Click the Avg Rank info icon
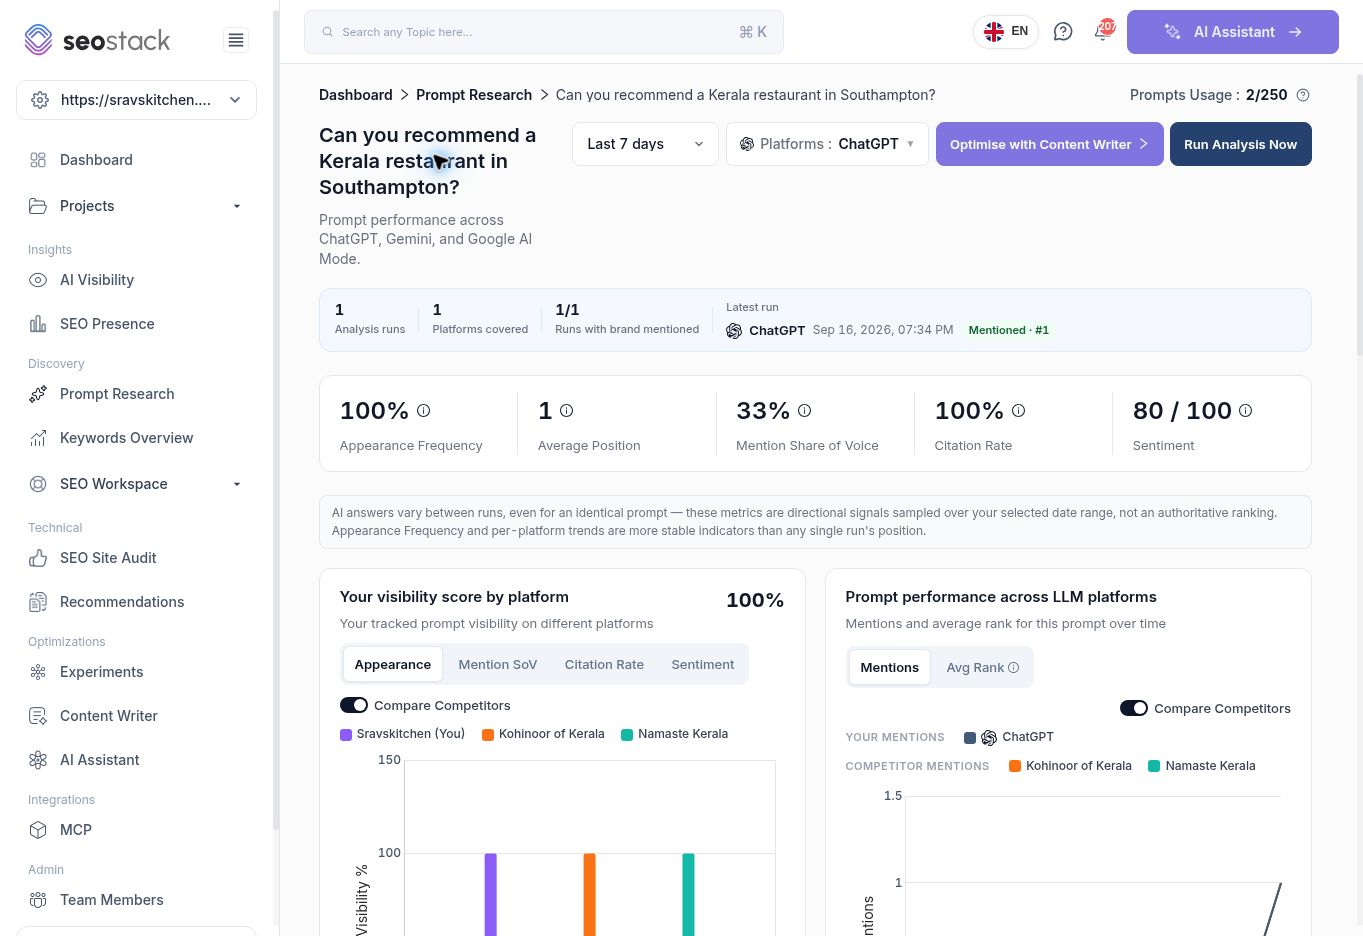1363x936 pixels. [x=1014, y=668]
